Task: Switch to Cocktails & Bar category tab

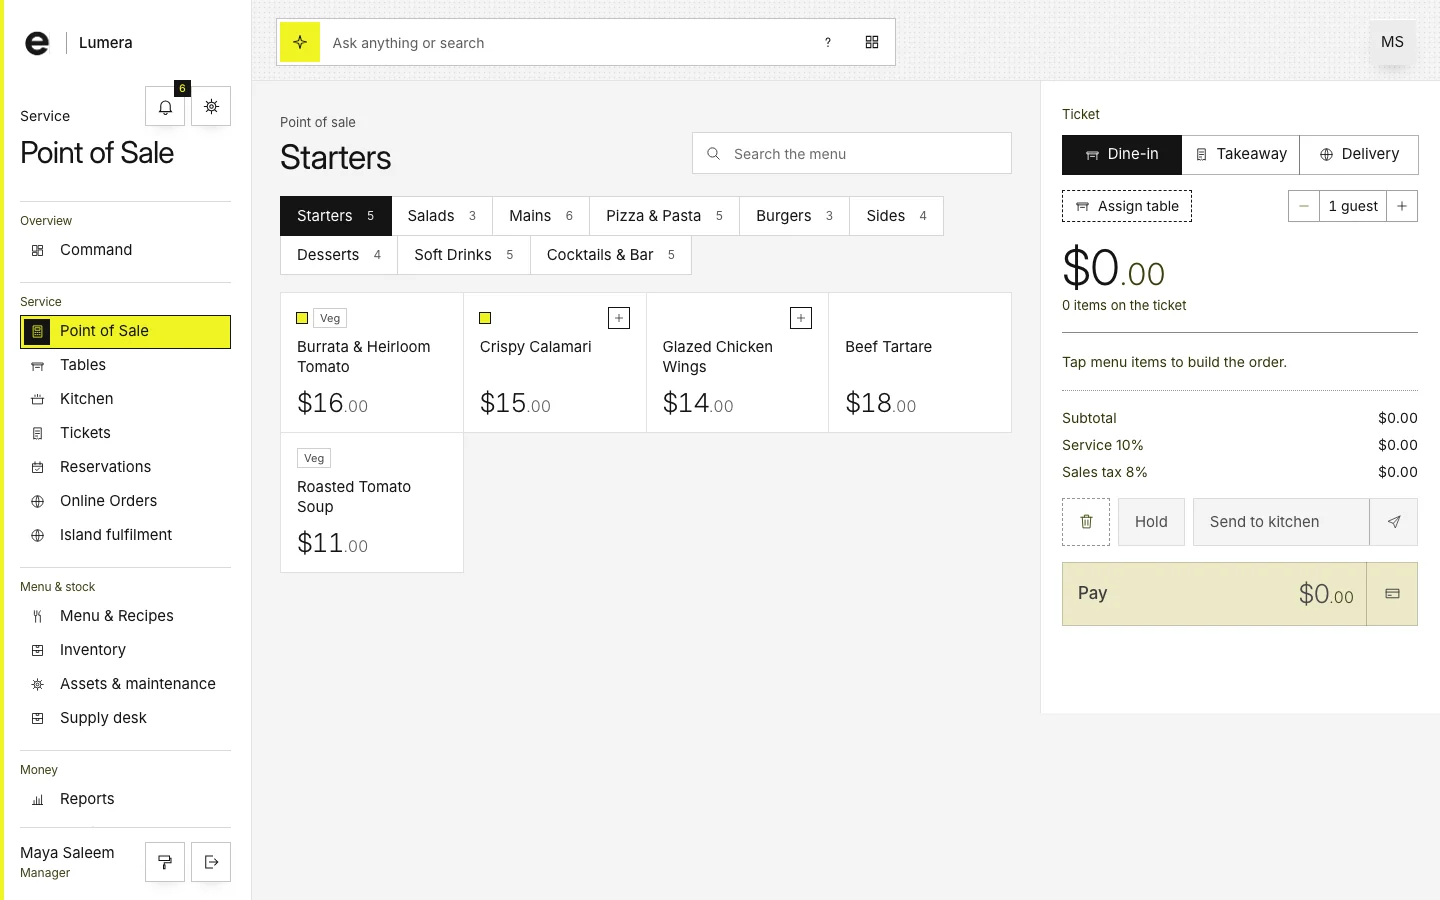Action: (x=611, y=255)
